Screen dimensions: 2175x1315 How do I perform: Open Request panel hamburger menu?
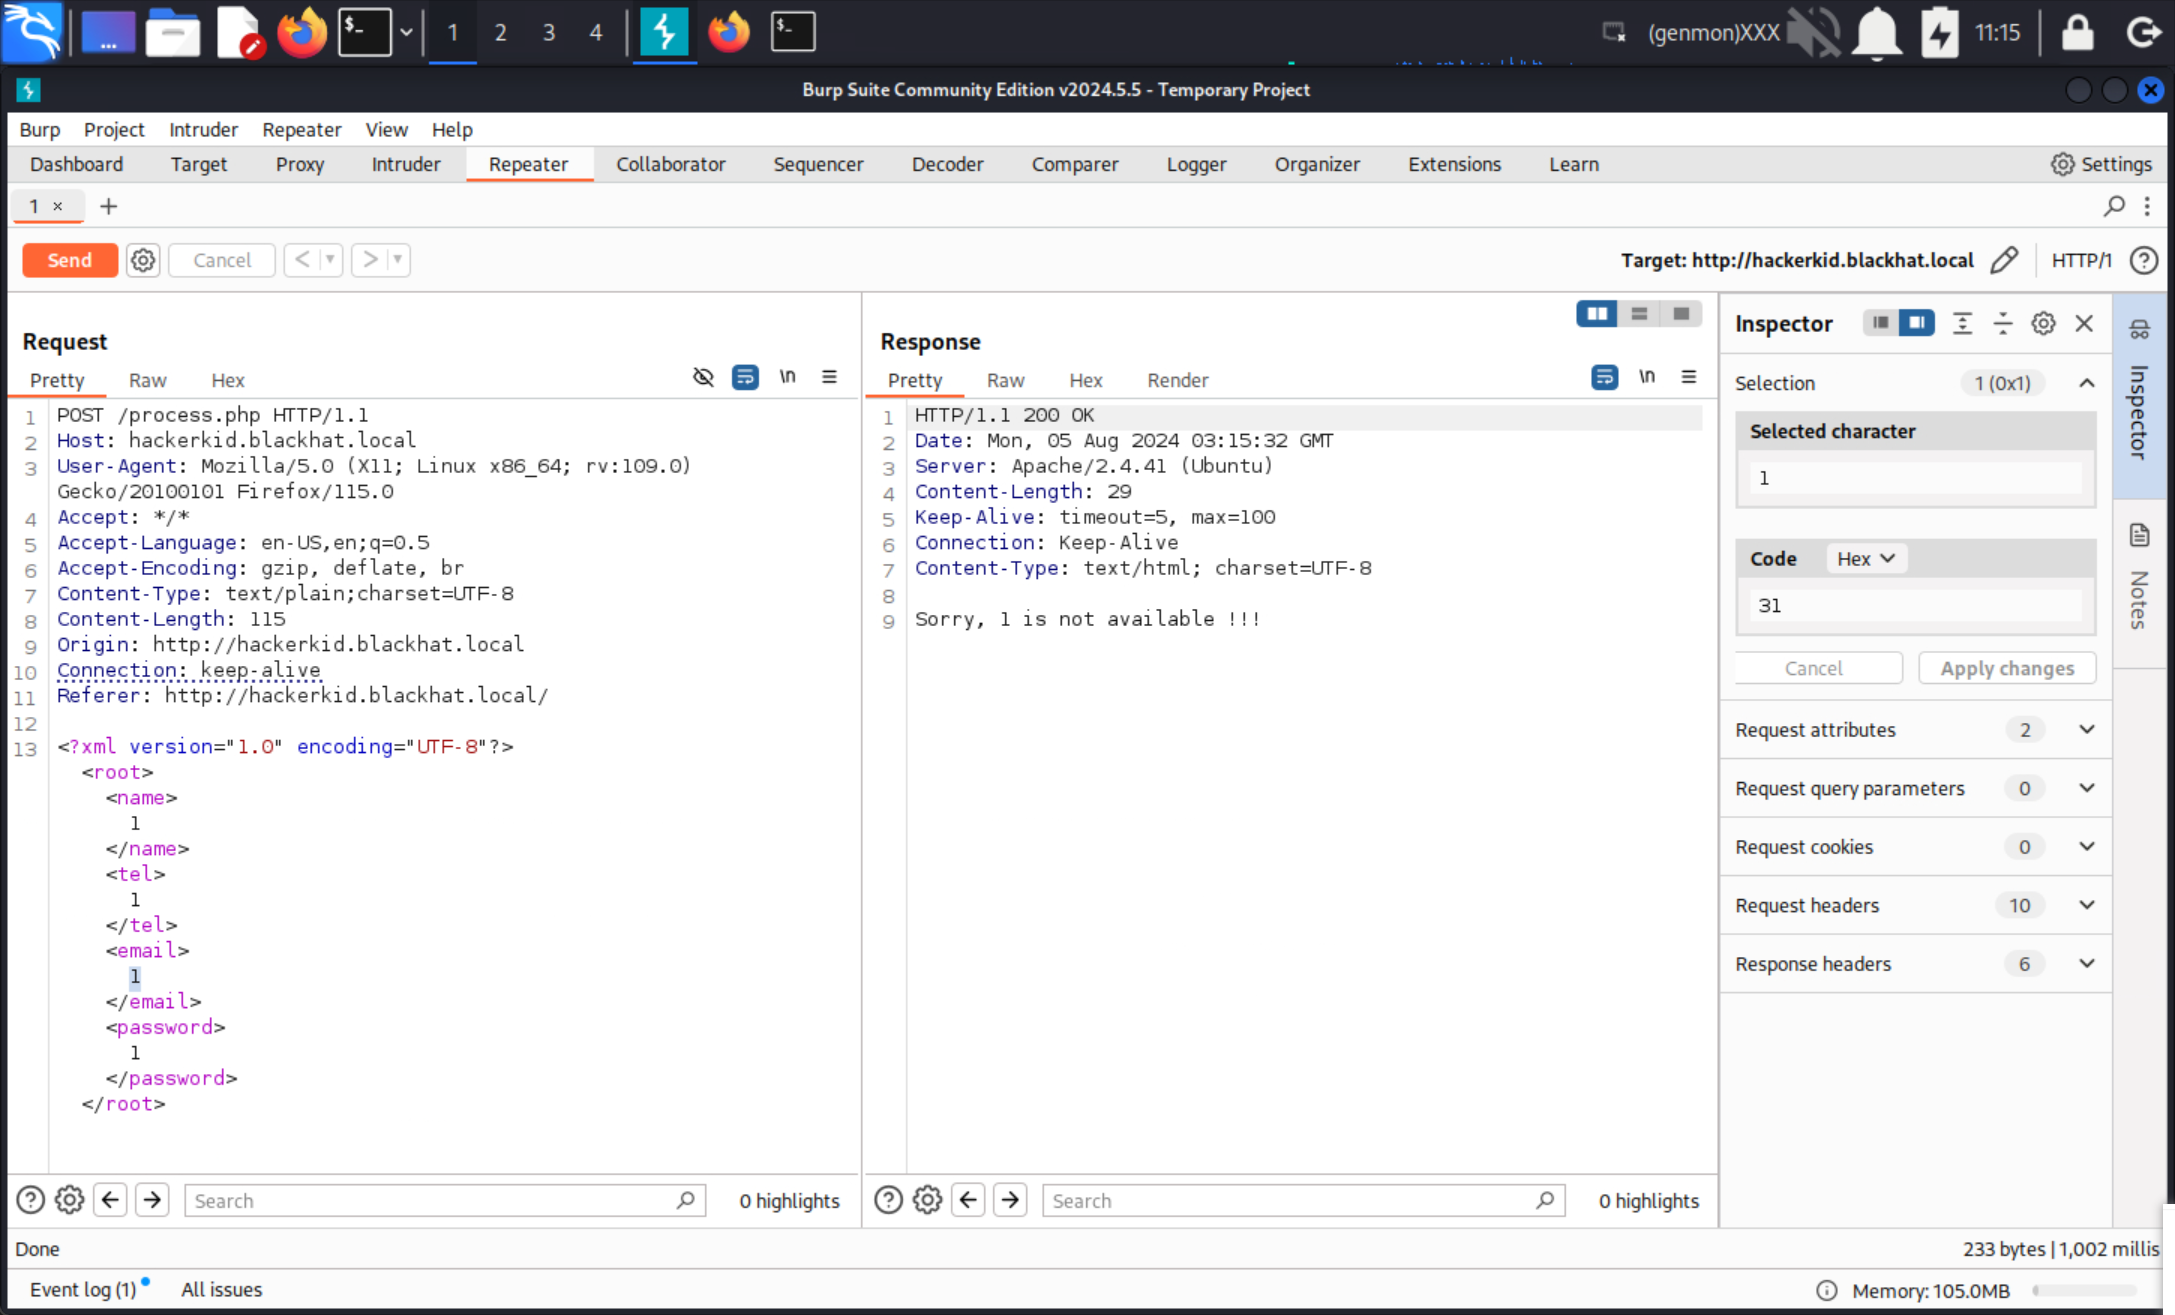[x=829, y=377]
